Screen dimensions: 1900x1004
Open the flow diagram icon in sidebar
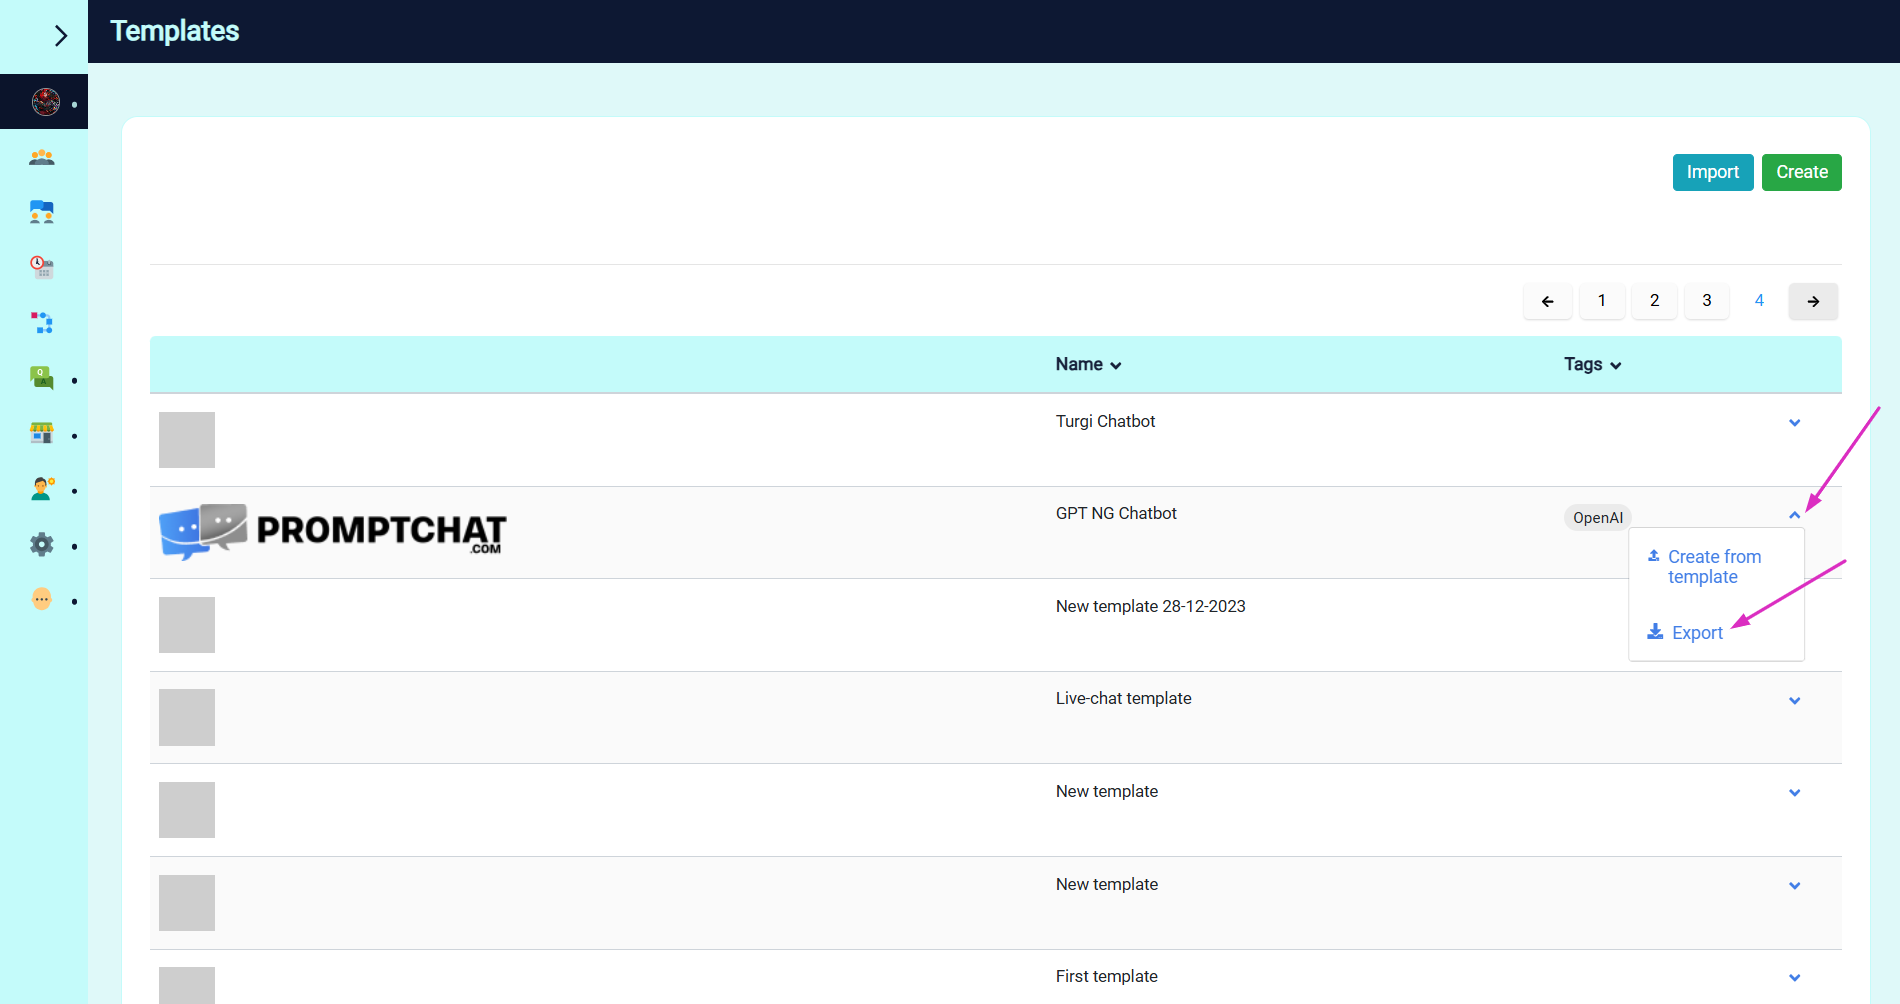(x=42, y=322)
